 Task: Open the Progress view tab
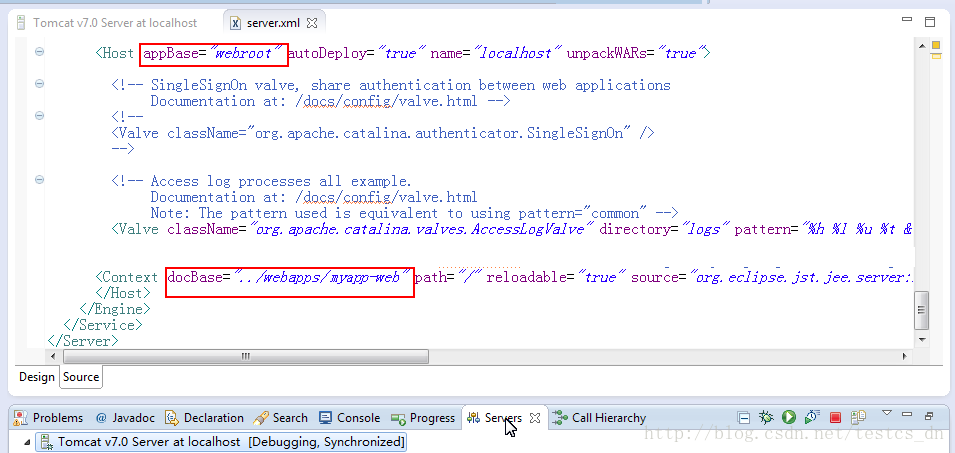click(x=424, y=418)
